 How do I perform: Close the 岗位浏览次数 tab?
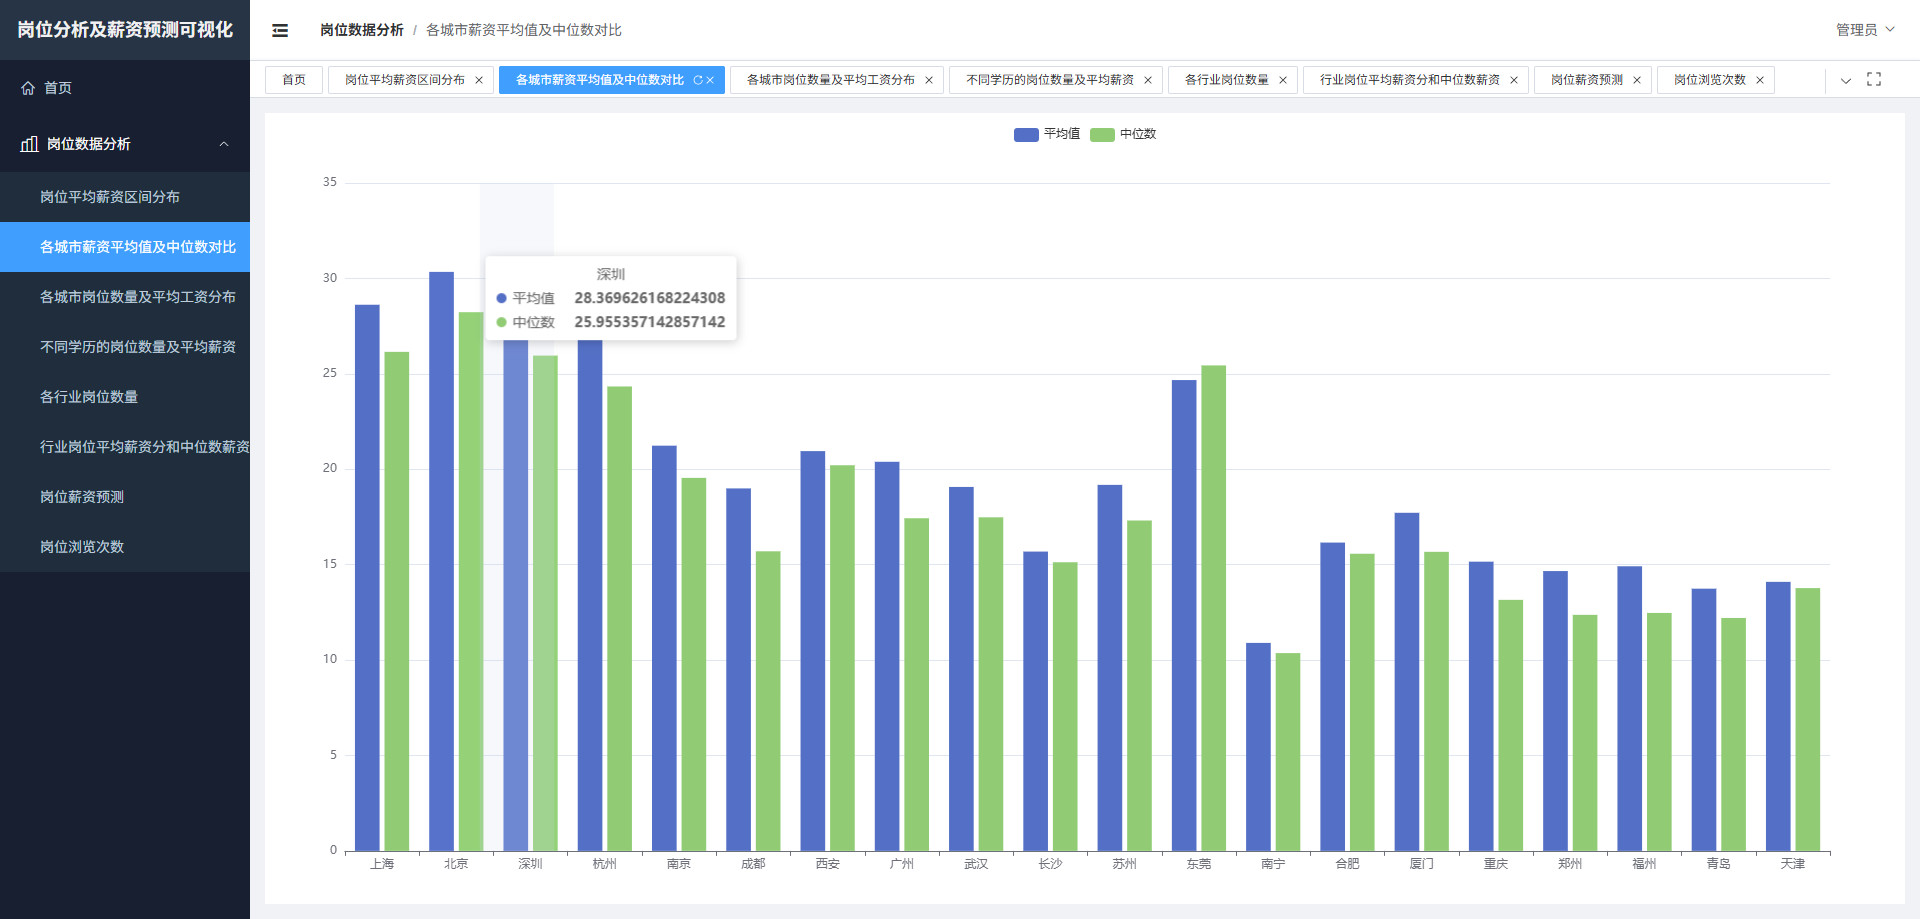pyautogui.click(x=1760, y=80)
